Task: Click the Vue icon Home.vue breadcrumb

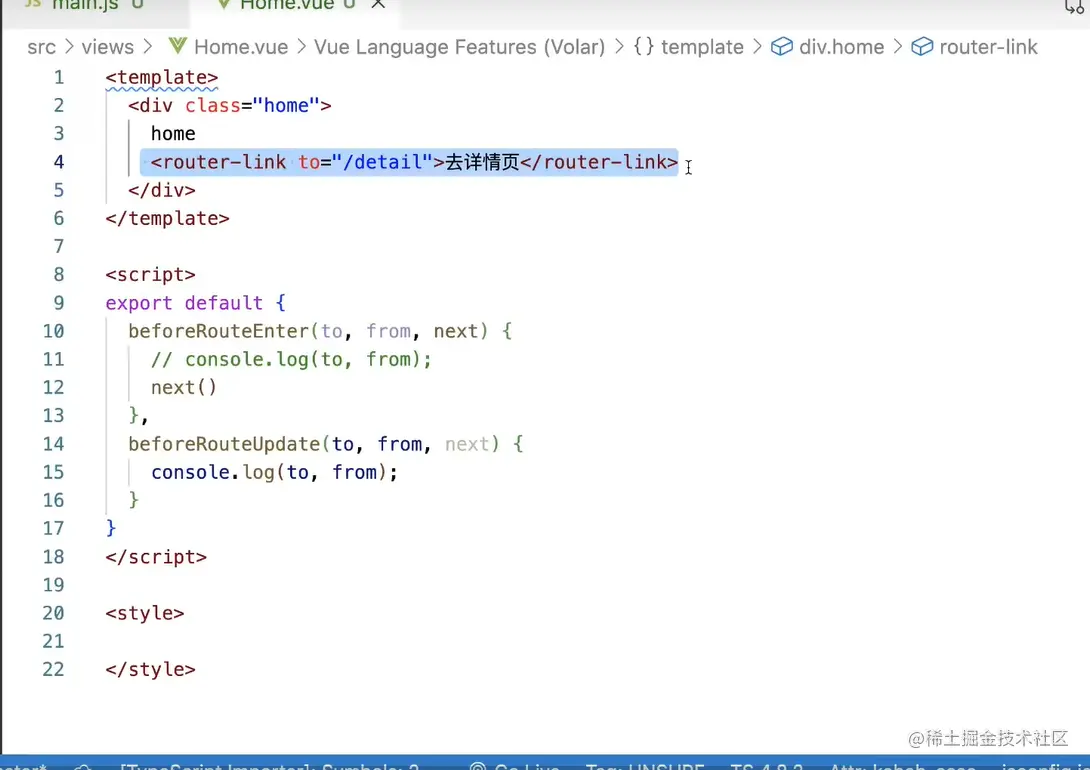Action: (x=229, y=47)
